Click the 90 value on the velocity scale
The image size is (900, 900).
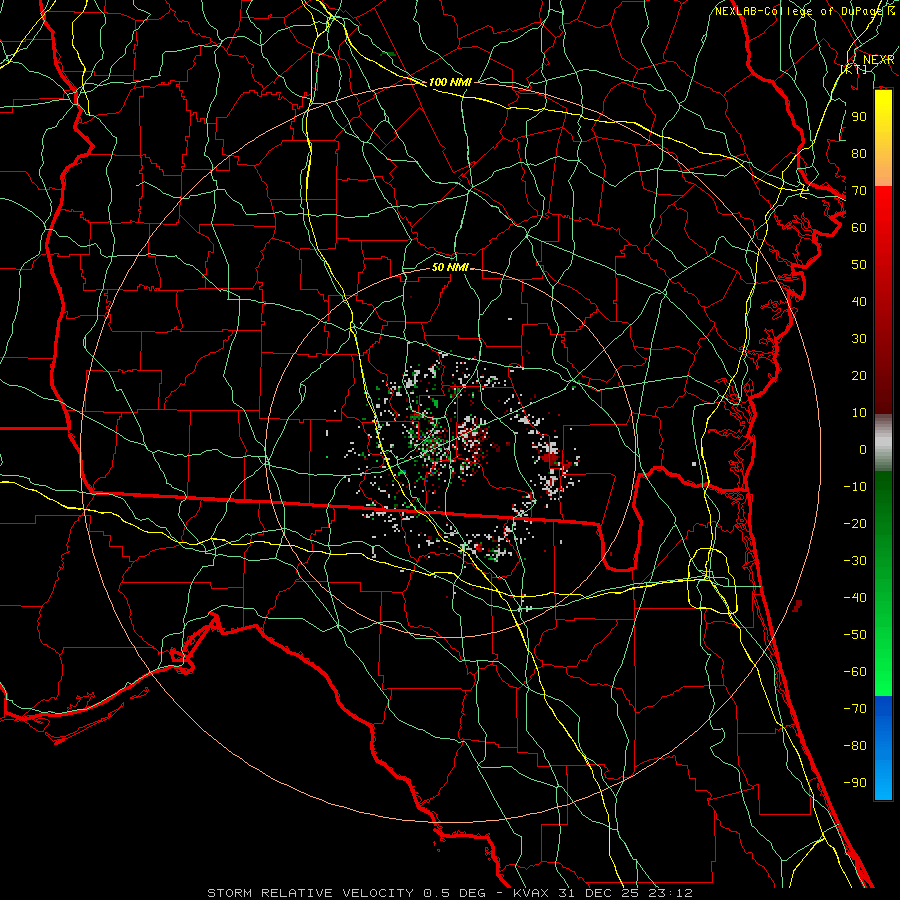(x=859, y=117)
